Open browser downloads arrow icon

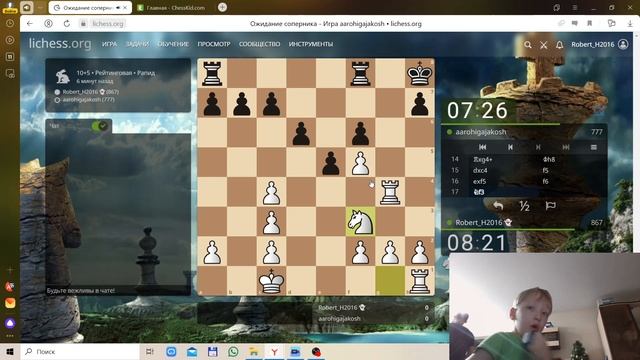pos(630,24)
